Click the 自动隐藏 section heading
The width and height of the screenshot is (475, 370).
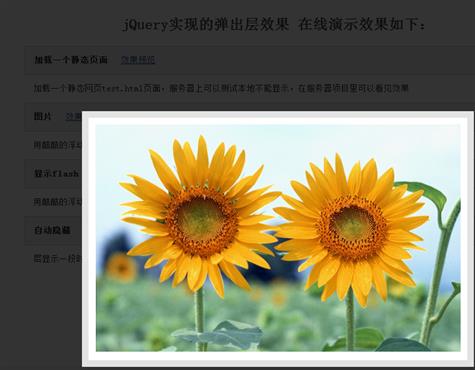point(52,230)
